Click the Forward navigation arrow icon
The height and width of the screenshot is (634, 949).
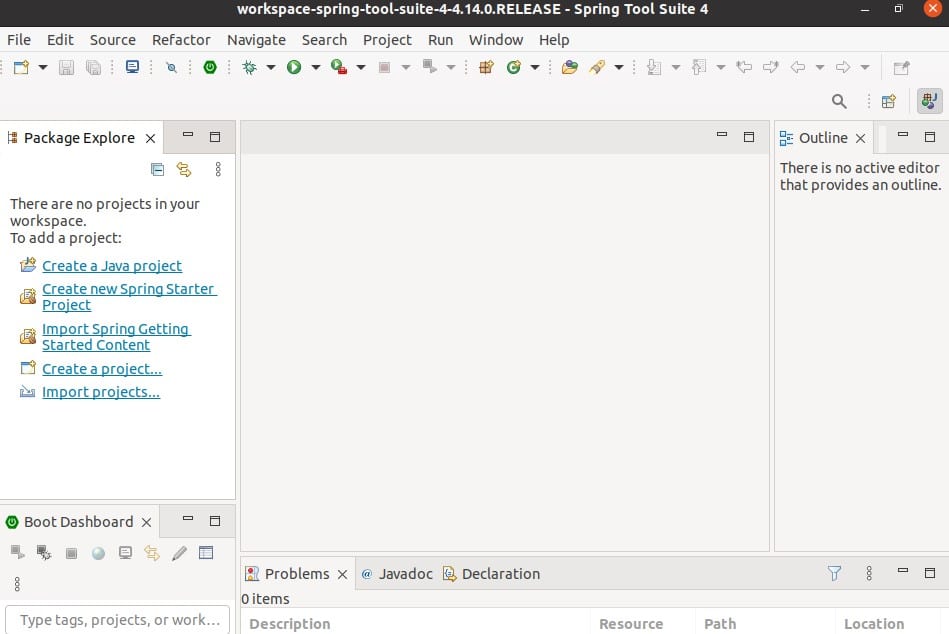pos(842,67)
